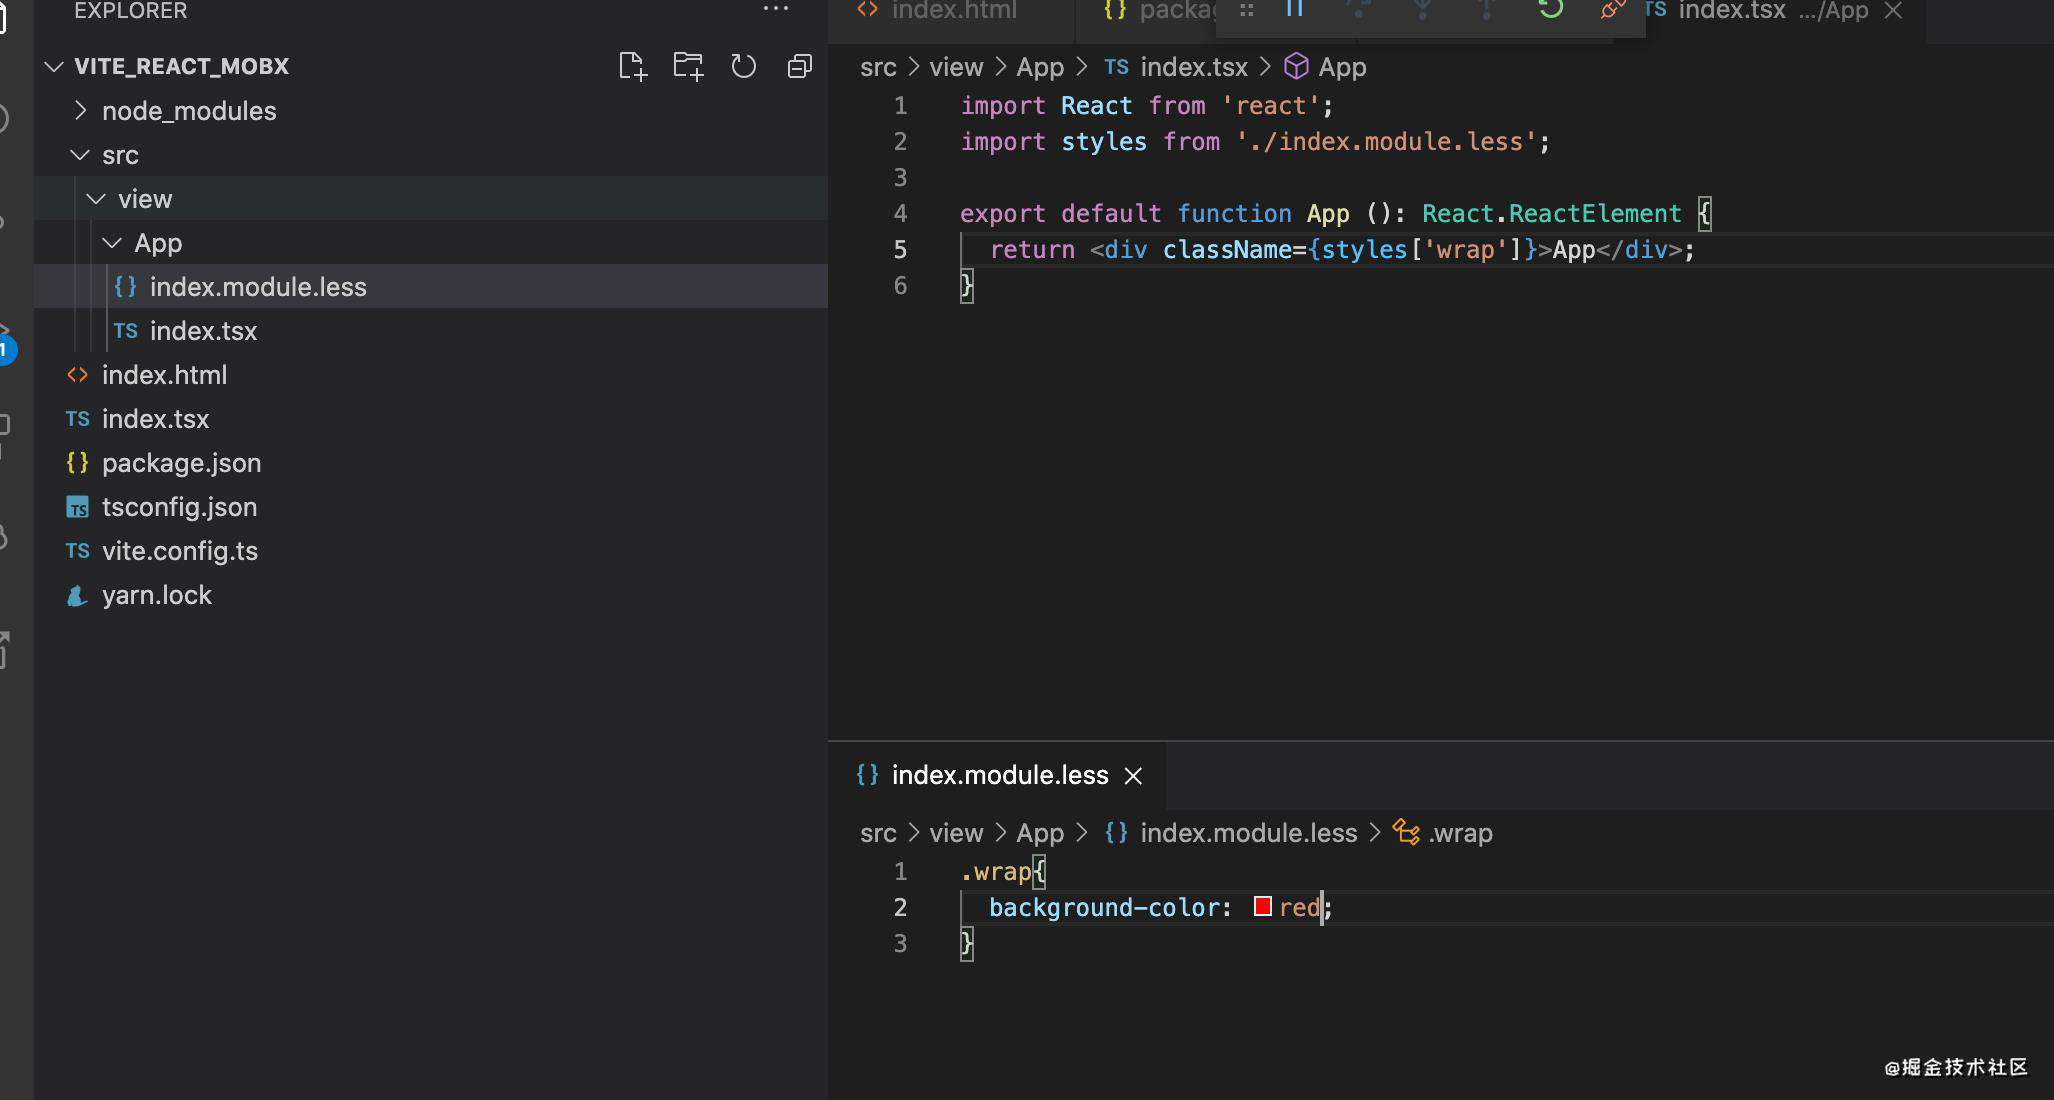Click the .wrap symbol in lower breadcrumb

[x=1460, y=833]
